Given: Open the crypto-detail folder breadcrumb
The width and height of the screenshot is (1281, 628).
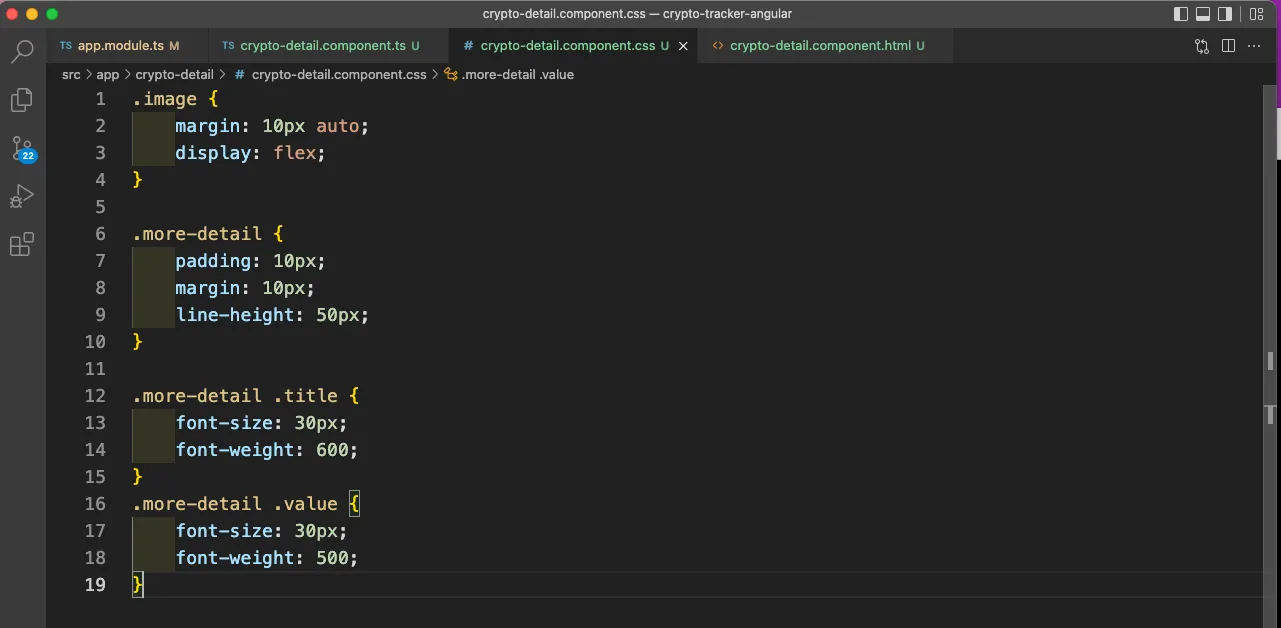Looking at the screenshot, I should click(x=175, y=75).
